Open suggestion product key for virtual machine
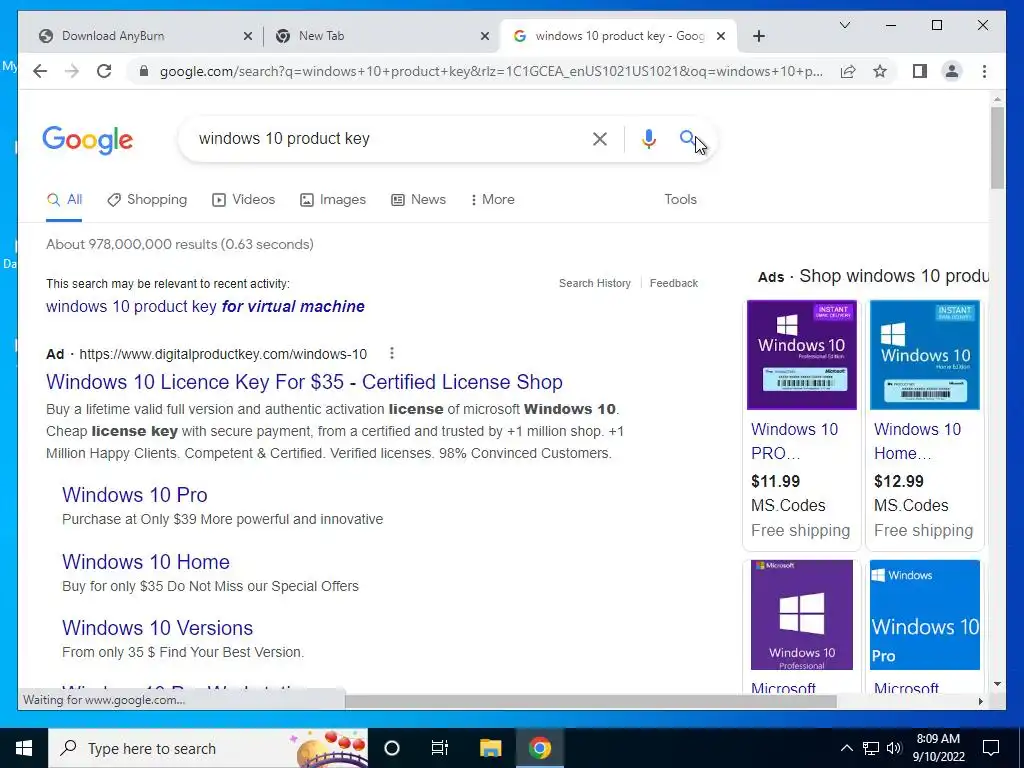The width and height of the screenshot is (1024, 768). point(205,306)
